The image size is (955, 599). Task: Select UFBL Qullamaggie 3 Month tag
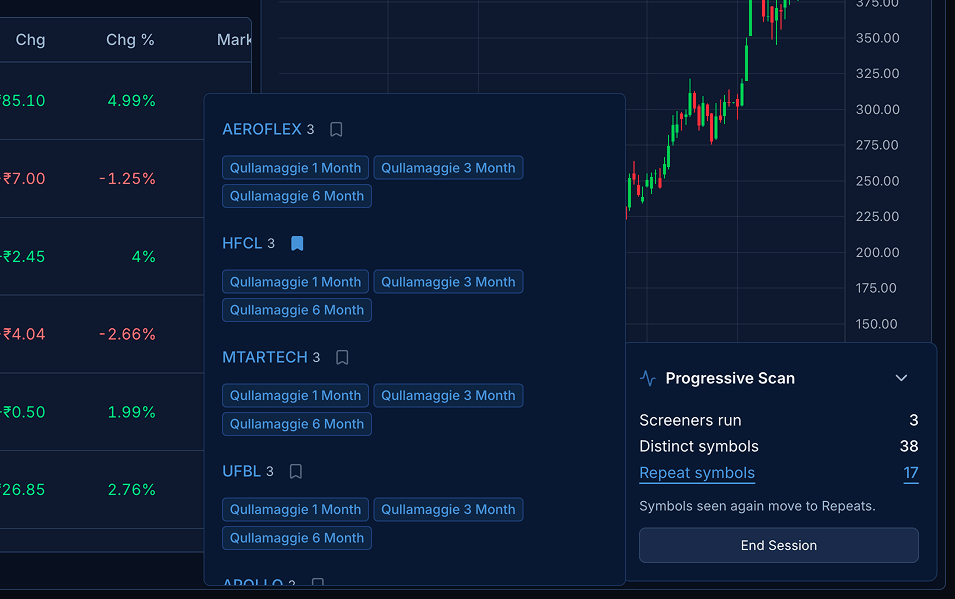point(448,509)
